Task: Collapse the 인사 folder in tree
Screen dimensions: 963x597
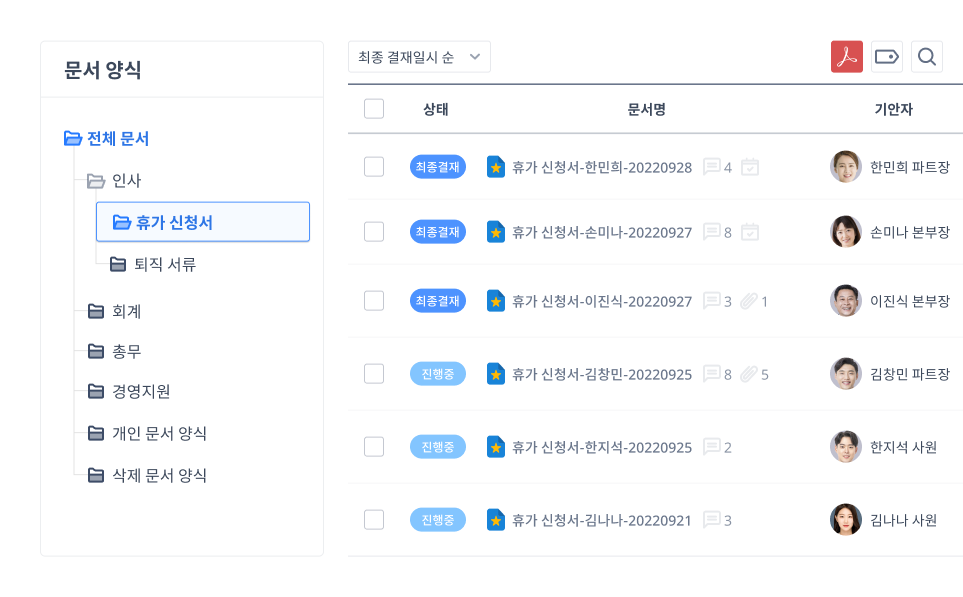Action: (x=96, y=181)
